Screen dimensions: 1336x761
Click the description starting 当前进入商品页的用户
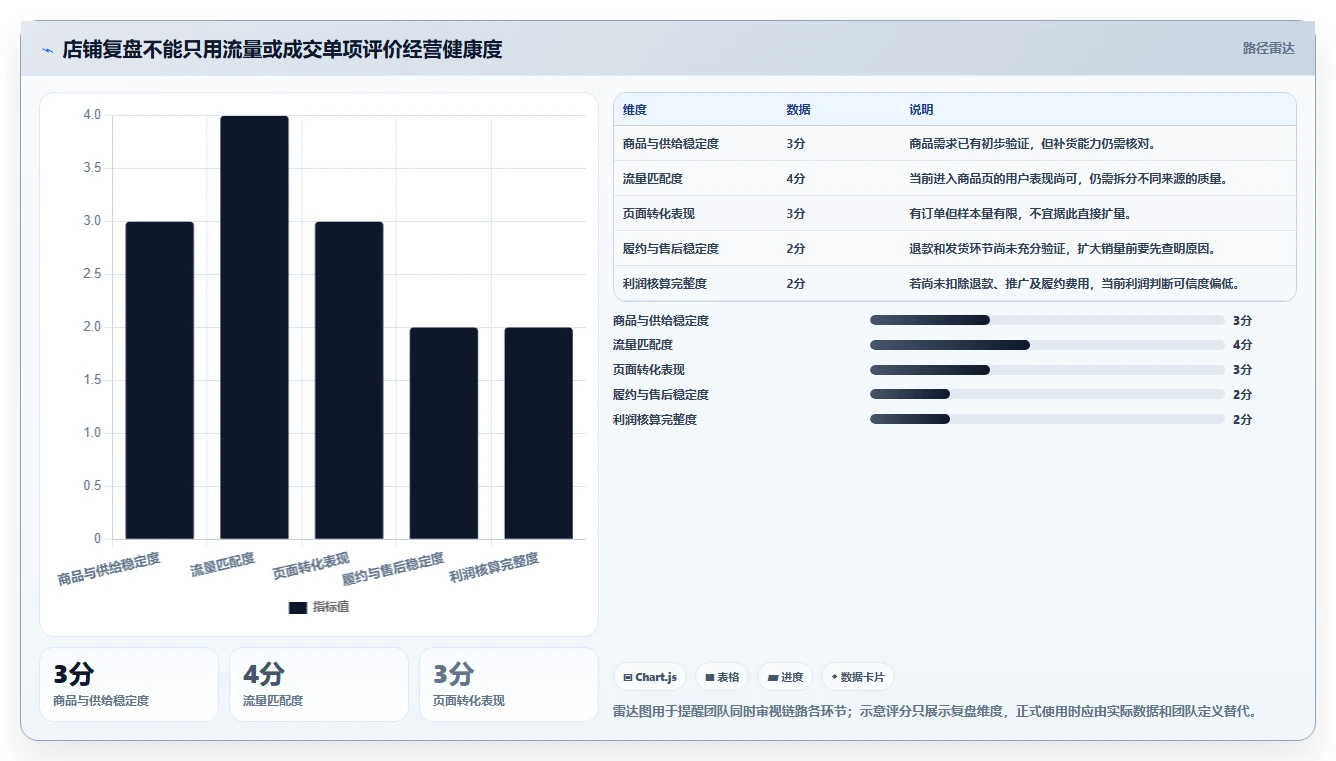(1068, 179)
